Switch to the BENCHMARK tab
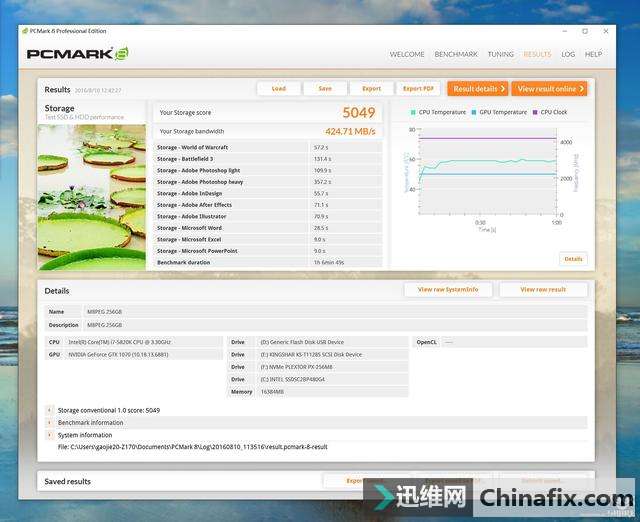The height and width of the screenshot is (522, 640). click(x=456, y=54)
